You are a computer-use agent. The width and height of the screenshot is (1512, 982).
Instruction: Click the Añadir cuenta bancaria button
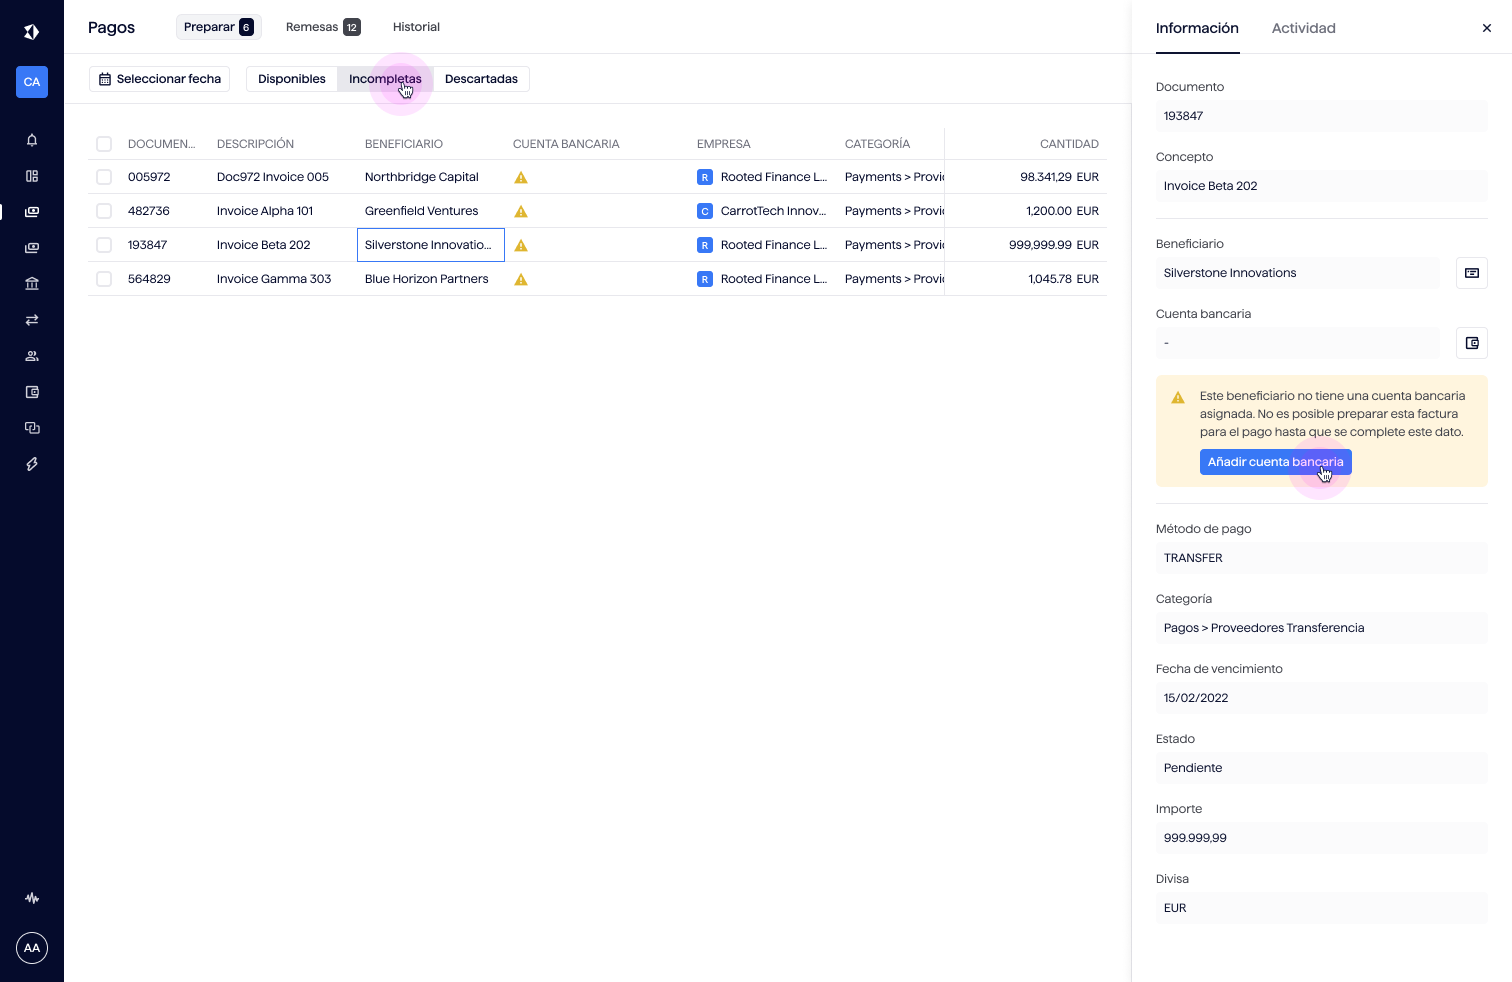pyautogui.click(x=1275, y=462)
